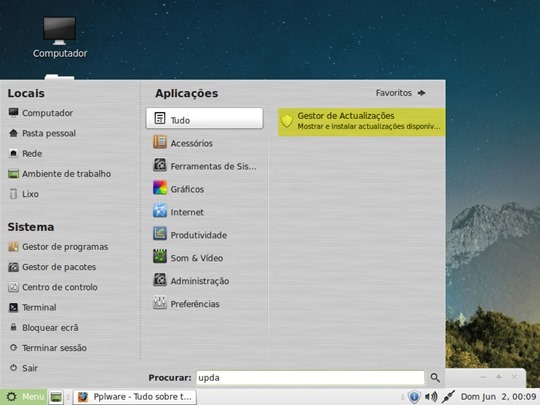Click the Procurar search field
Image resolution: width=540 pixels, height=405 pixels.
310,378
